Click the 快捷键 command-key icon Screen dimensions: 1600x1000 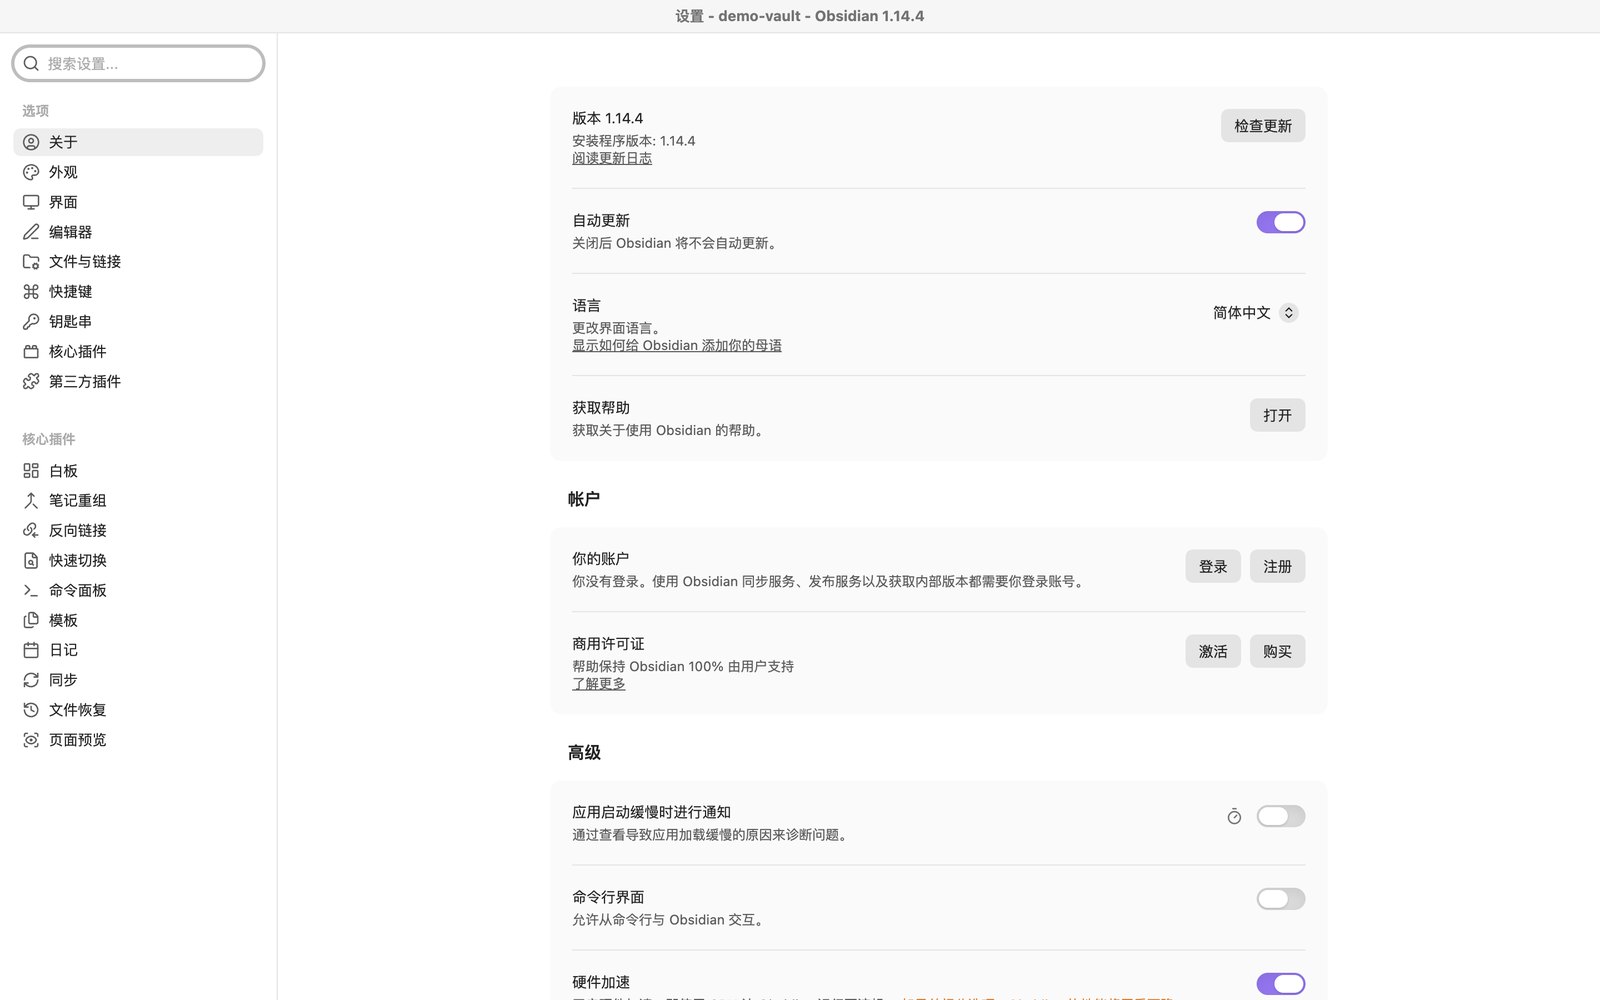(31, 292)
